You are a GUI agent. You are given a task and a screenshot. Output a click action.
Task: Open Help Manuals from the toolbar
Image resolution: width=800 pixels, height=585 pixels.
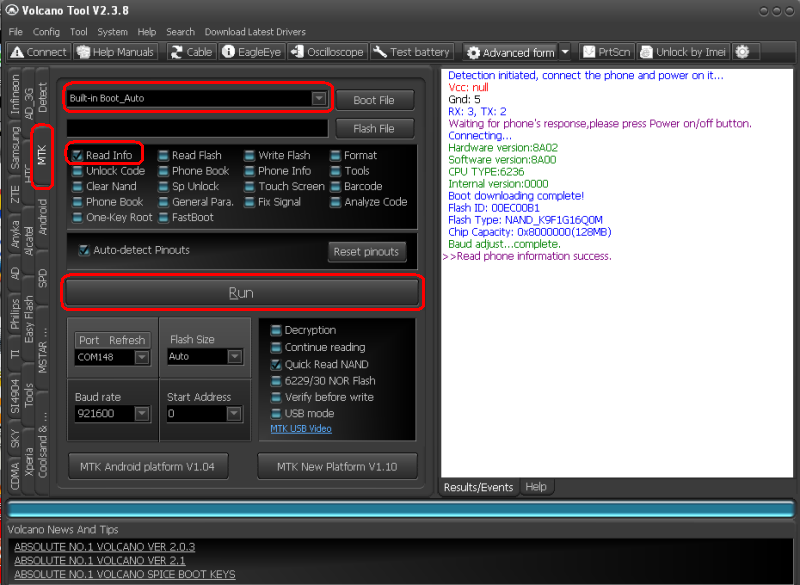83,52
